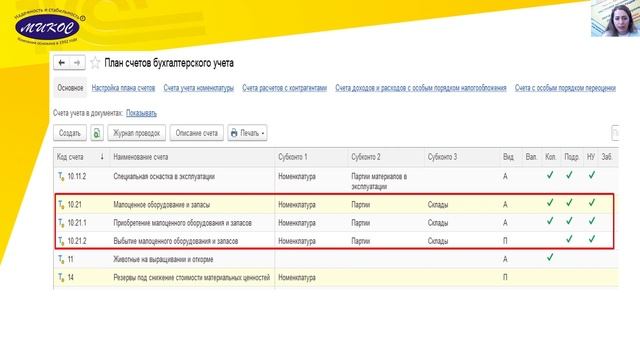The width and height of the screenshot is (640, 360).
Task: Open Счета с особым порядком переоценки link
Action: [x=565, y=88]
